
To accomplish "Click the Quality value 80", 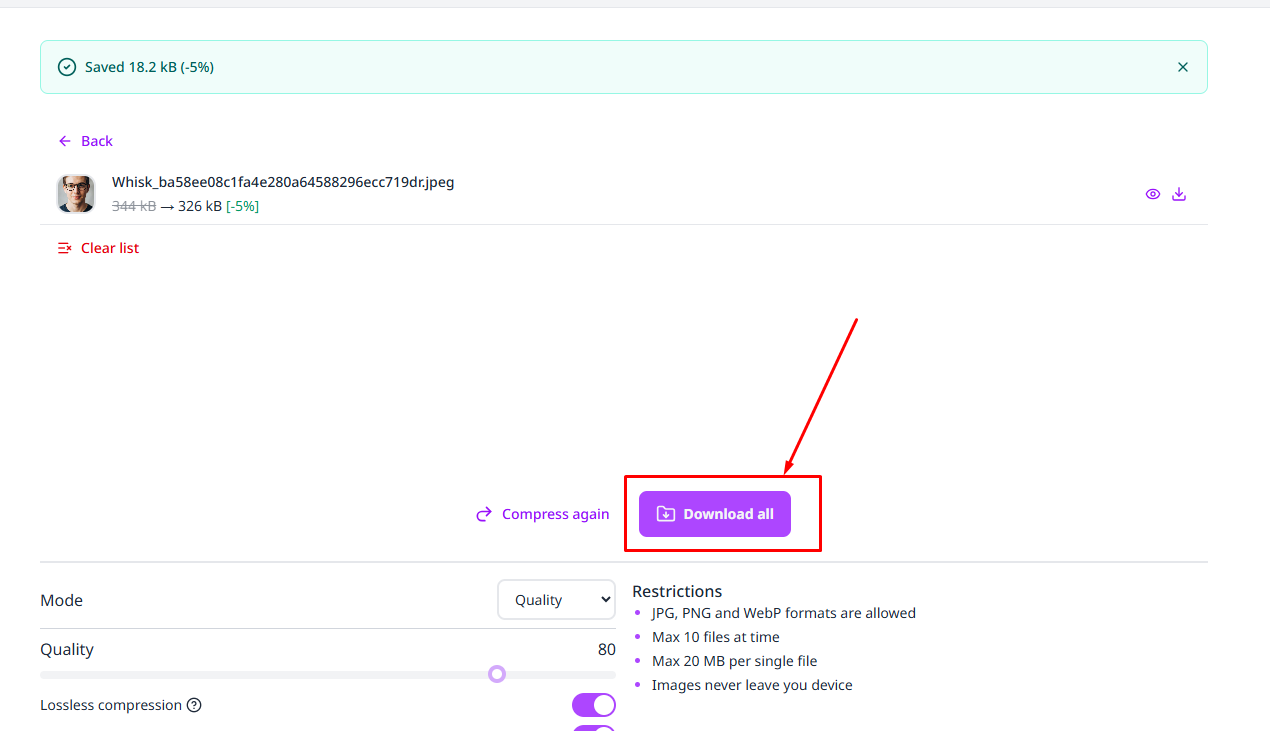I will [607, 650].
